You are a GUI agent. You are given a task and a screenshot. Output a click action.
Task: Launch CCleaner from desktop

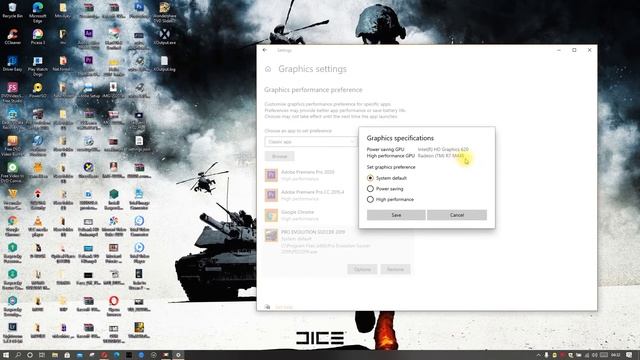pyautogui.click(x=12, y=37)
